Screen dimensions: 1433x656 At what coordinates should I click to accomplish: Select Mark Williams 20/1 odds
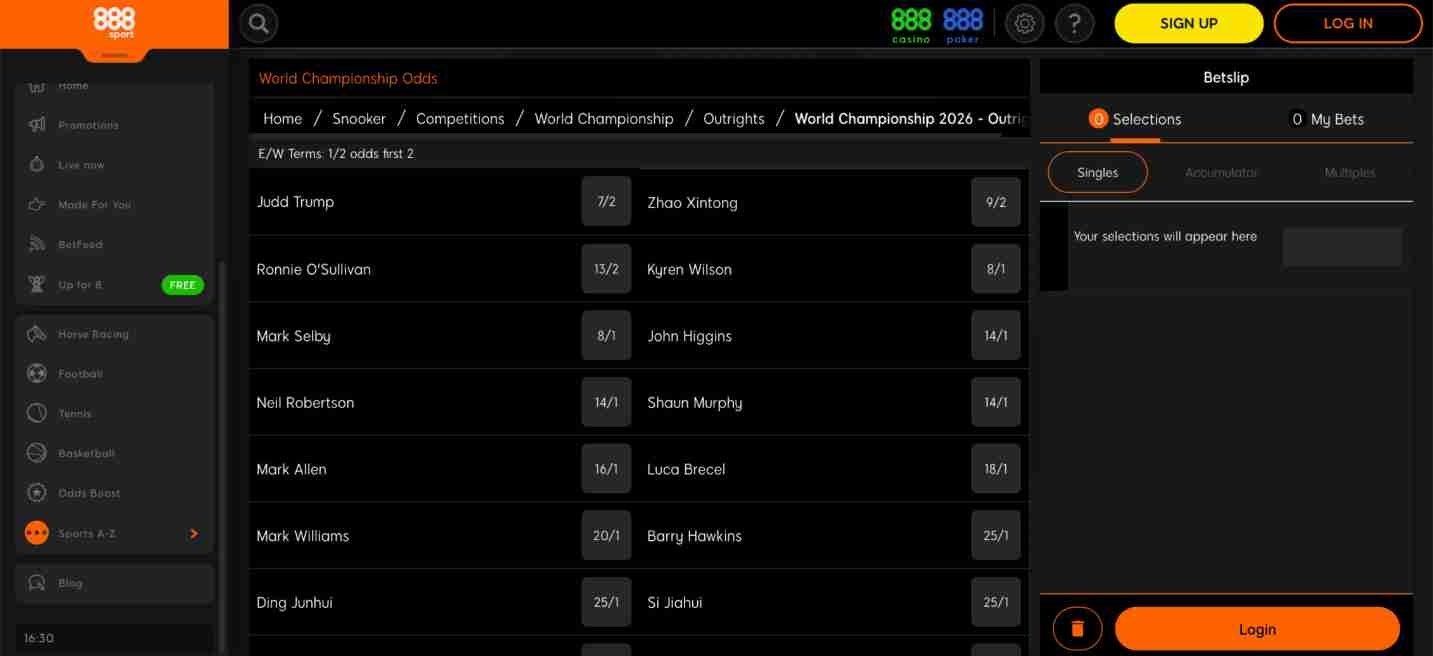pos(606,535)
